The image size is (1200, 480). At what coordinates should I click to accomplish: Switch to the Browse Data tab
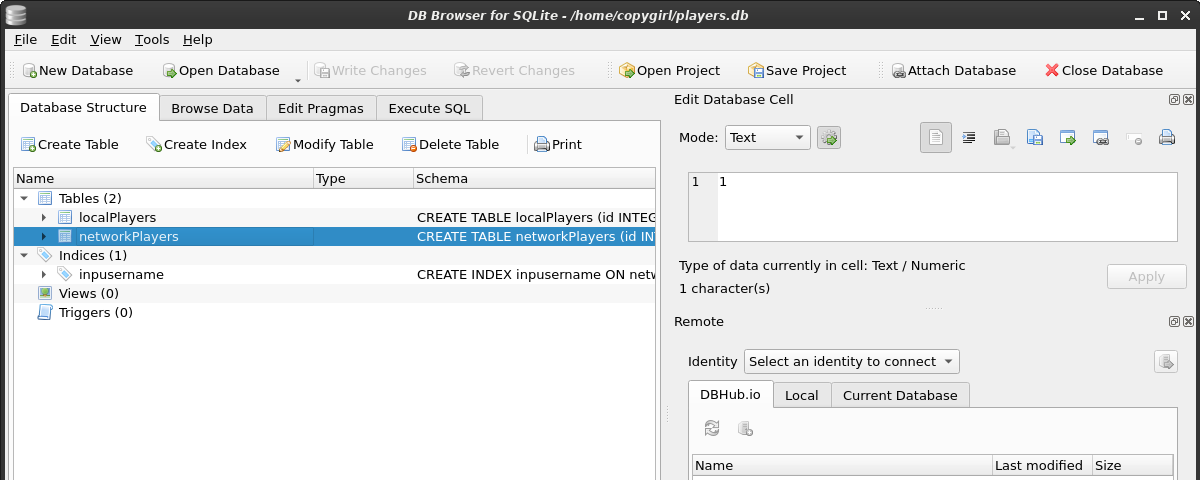tap(212, 109)
